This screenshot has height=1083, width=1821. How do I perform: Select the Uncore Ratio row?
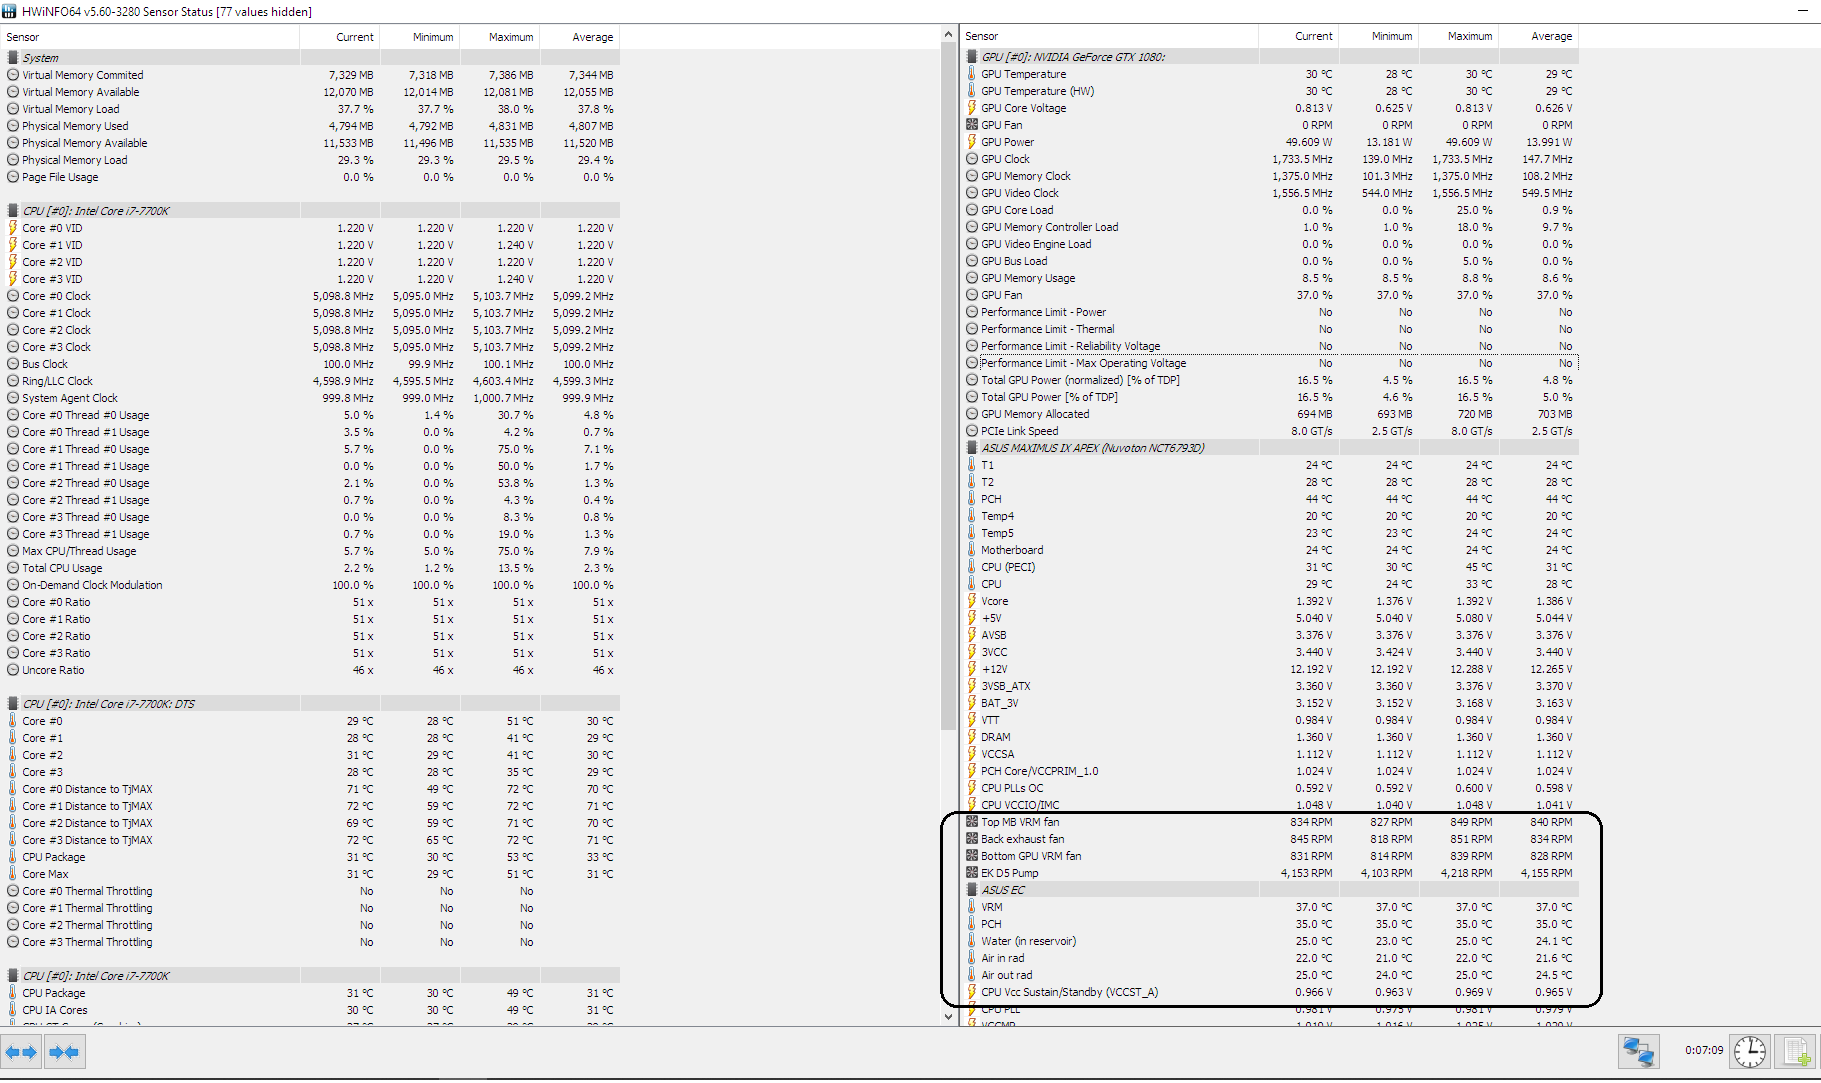[310, 670]
